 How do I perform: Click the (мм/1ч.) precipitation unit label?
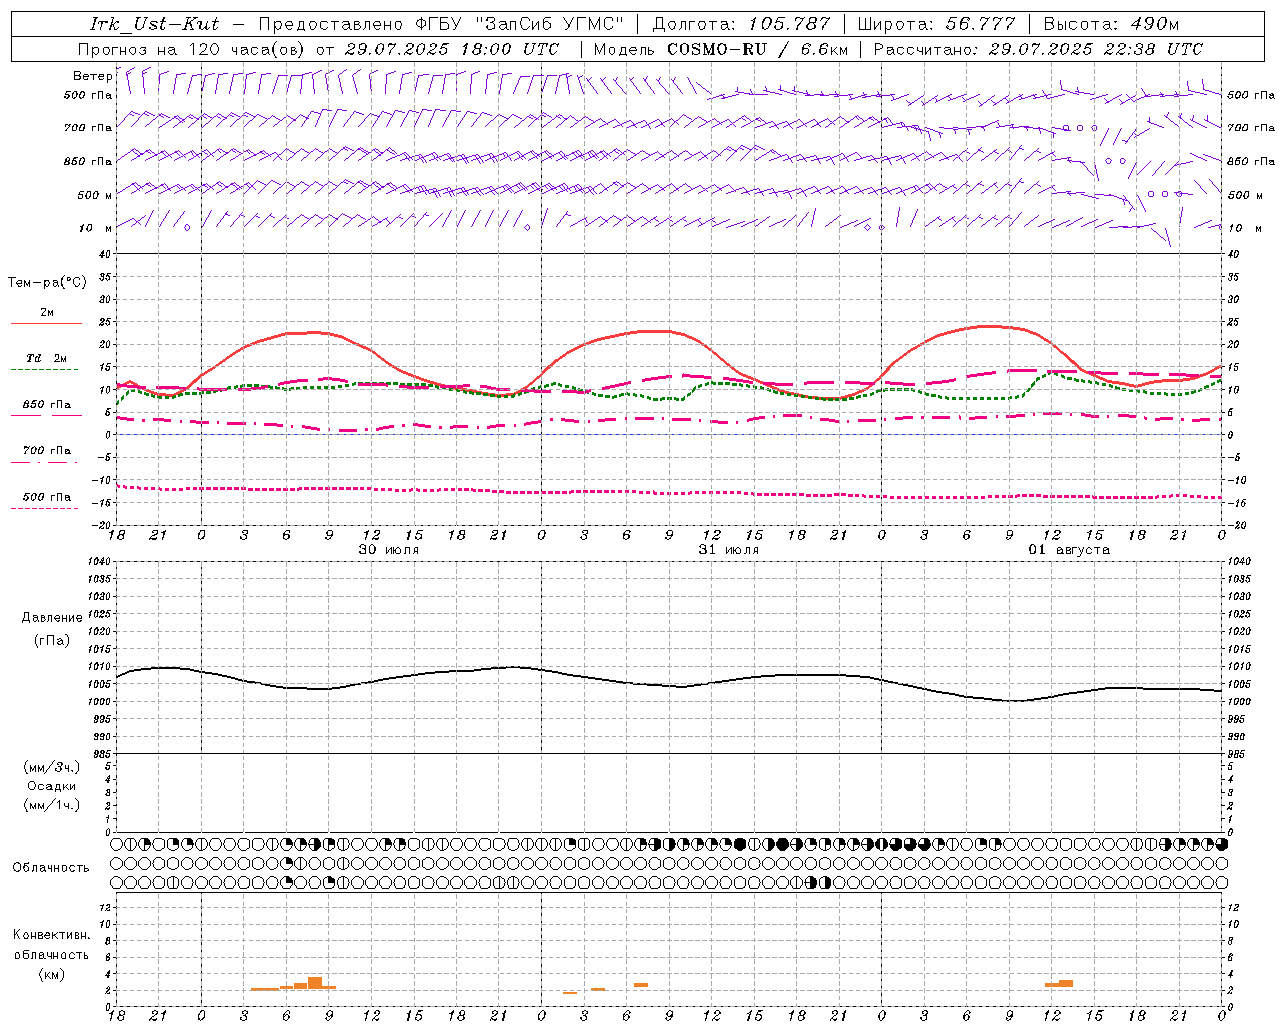(52, 805)
